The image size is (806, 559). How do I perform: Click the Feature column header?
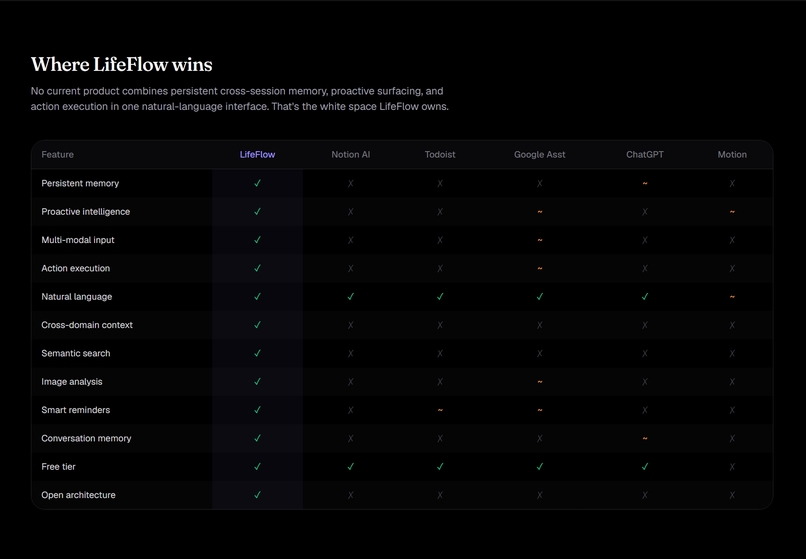coord(58,154)
